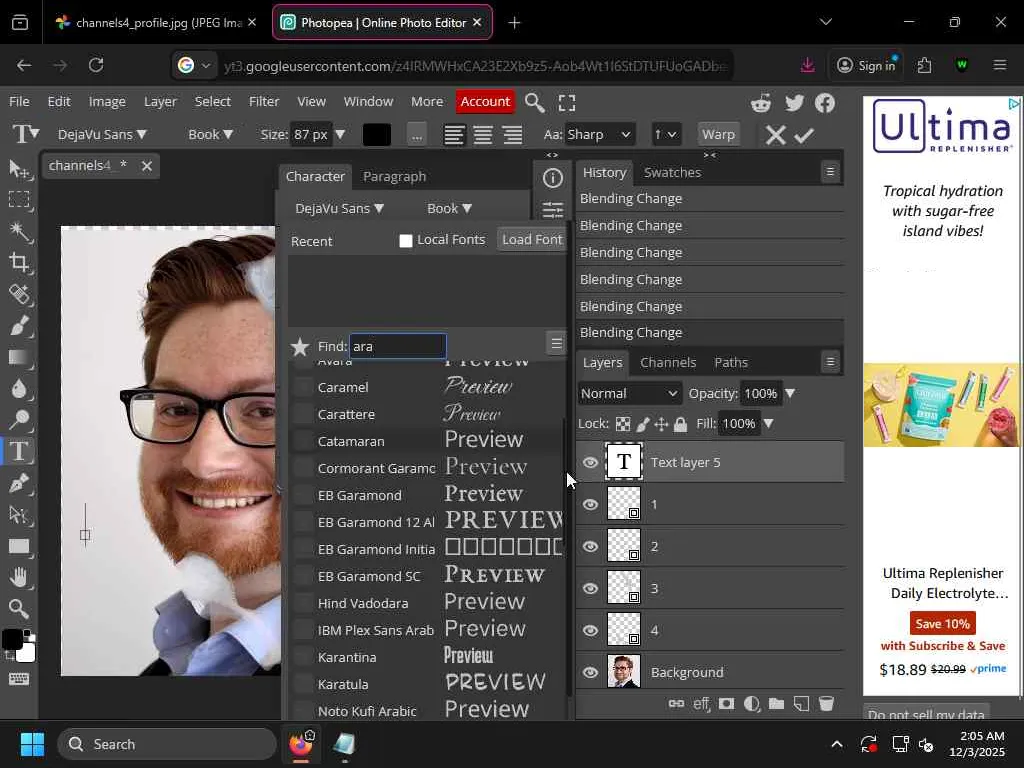This screenshot has height=768, width=1024.
Task: Select the Crop tool
Action: coord(19,262)
